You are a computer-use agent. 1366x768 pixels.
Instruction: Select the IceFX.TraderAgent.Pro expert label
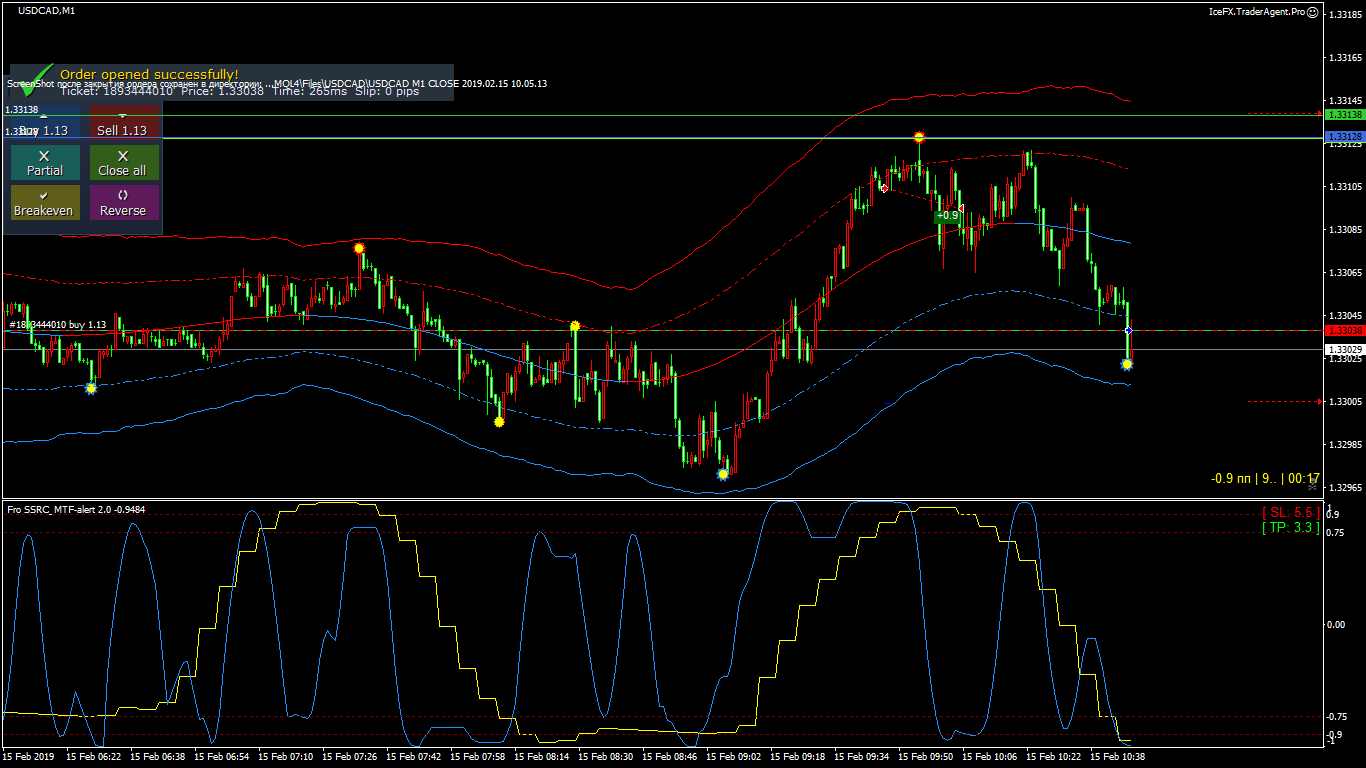point(1256,12)
